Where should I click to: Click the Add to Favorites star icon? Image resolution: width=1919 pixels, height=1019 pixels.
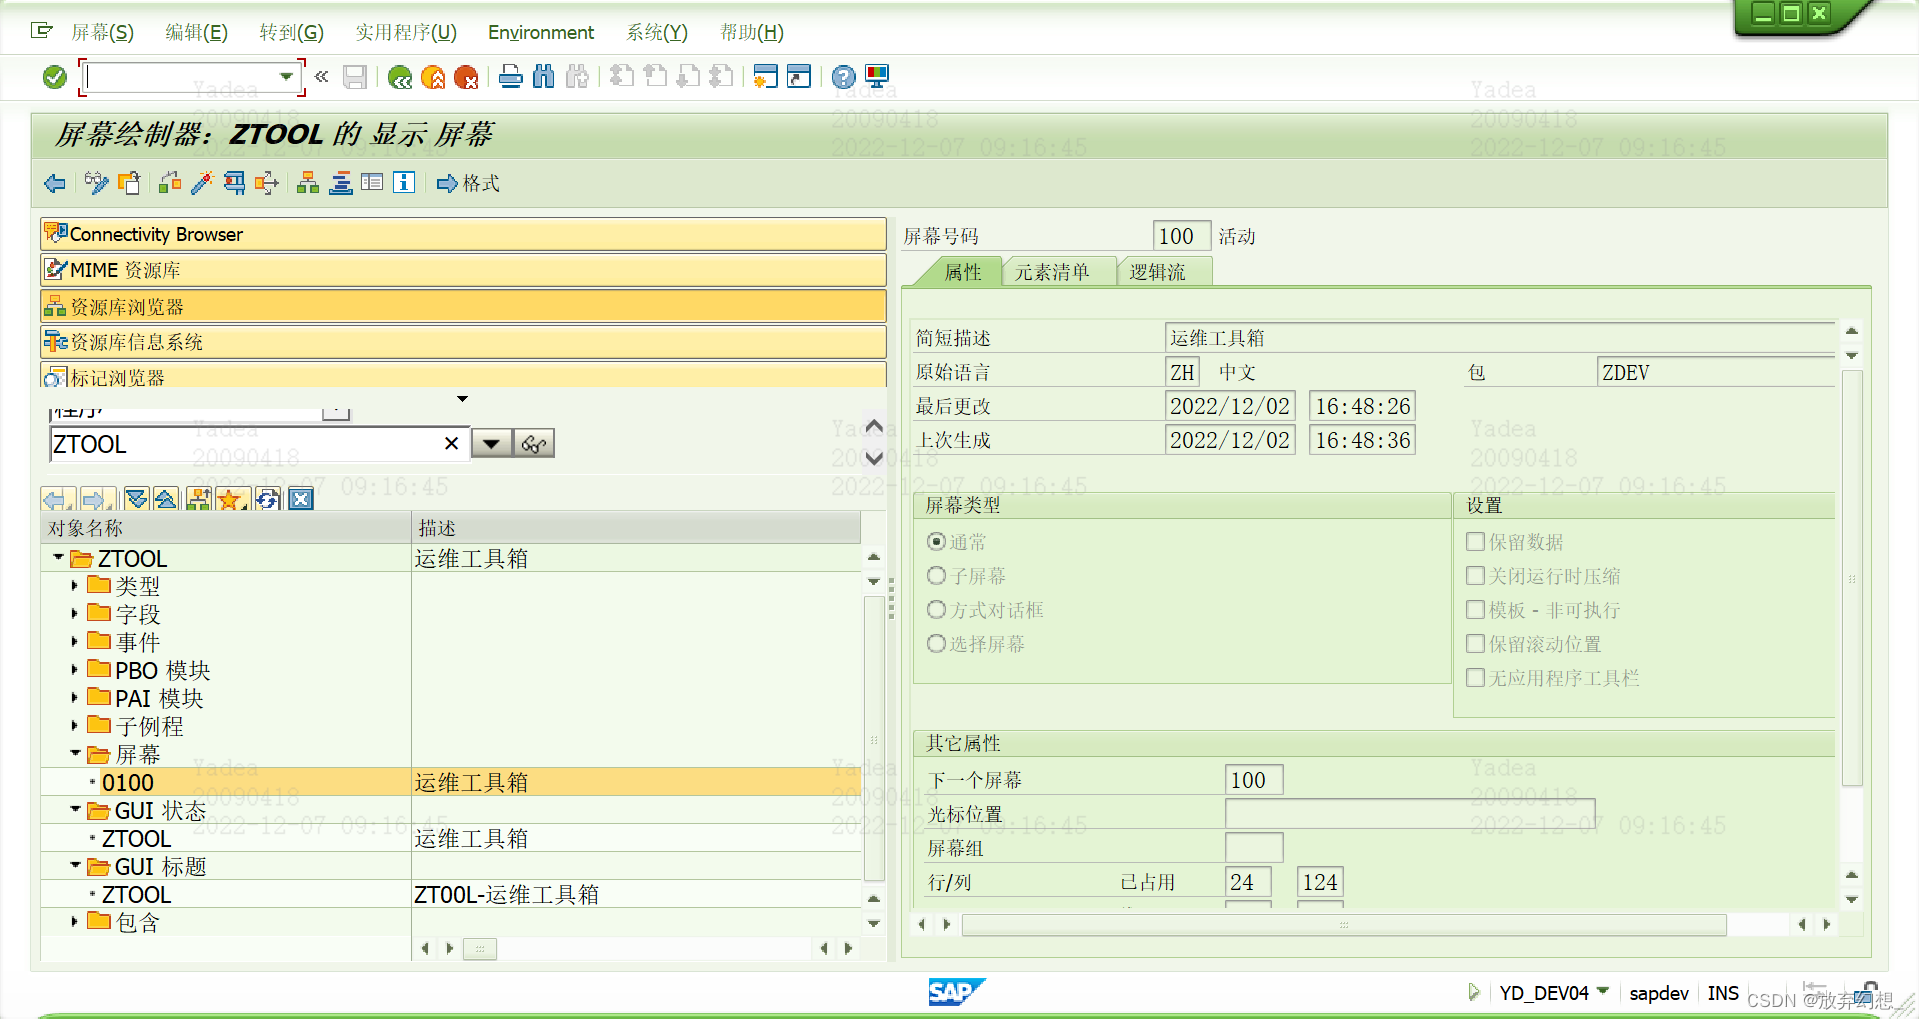231,499
